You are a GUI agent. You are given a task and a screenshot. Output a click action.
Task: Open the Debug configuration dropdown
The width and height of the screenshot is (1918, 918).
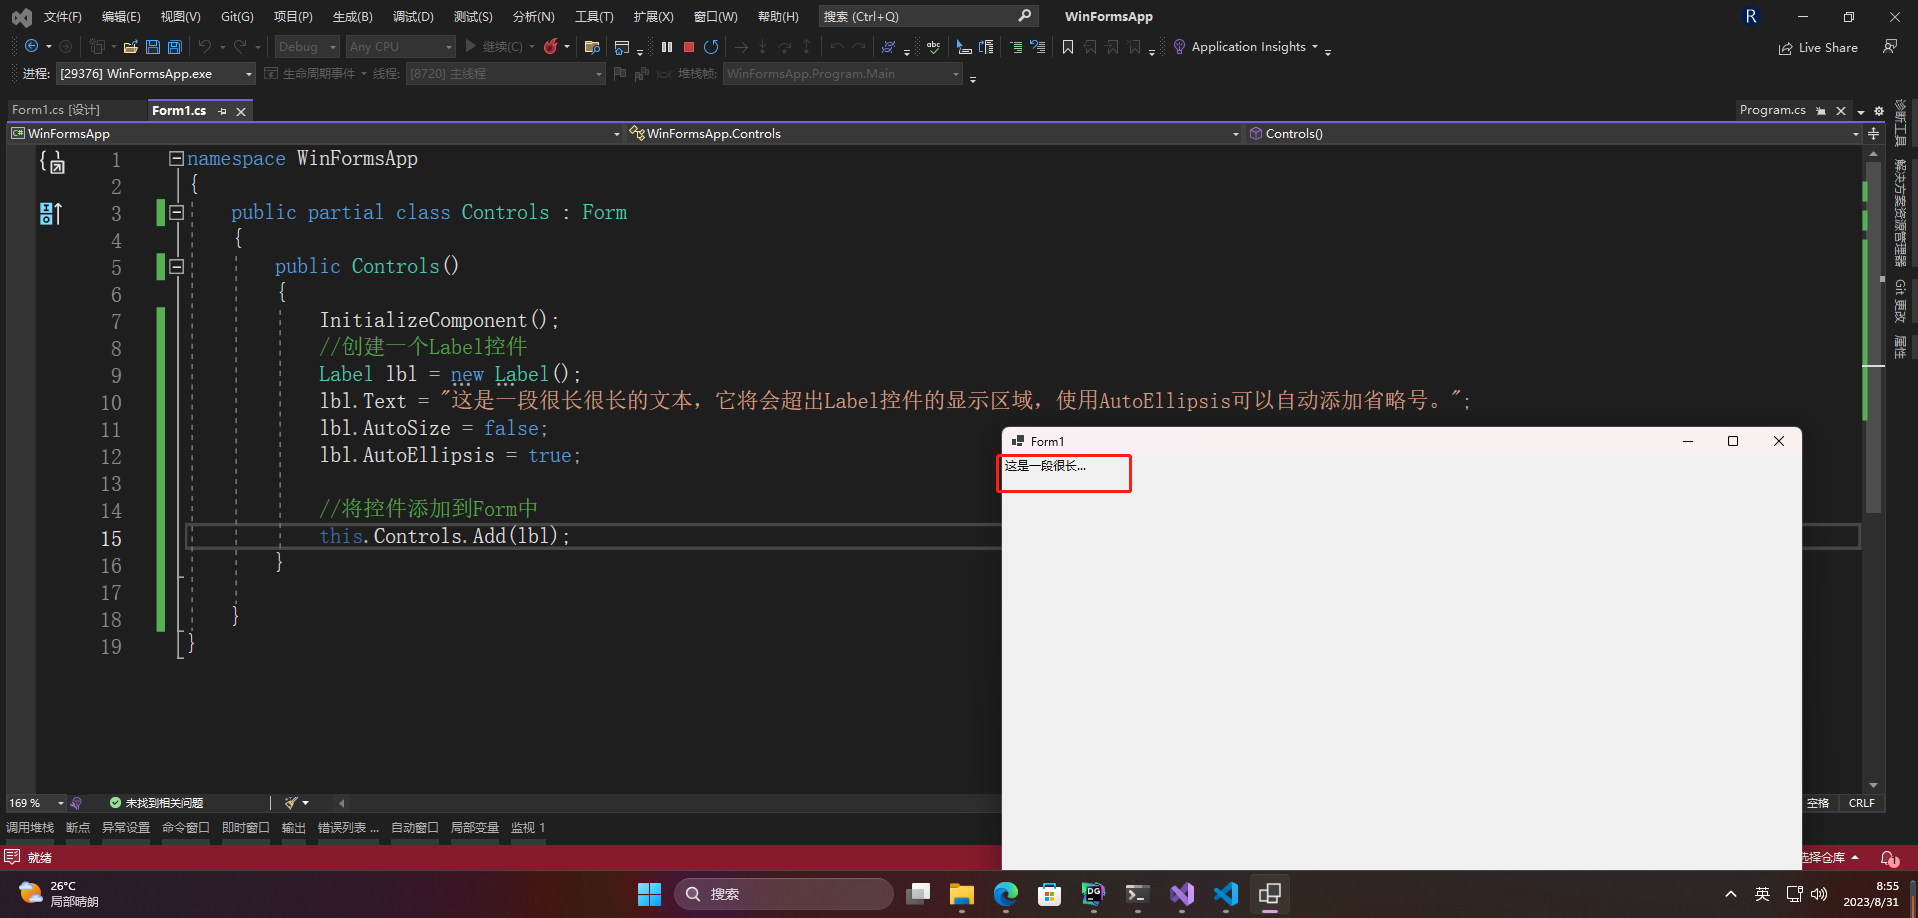[x=307, y=46]
